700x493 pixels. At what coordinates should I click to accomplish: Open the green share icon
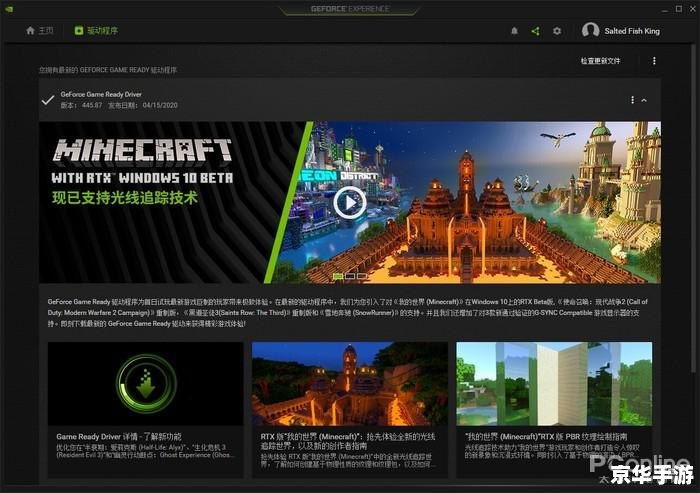(x=535, y=31)
